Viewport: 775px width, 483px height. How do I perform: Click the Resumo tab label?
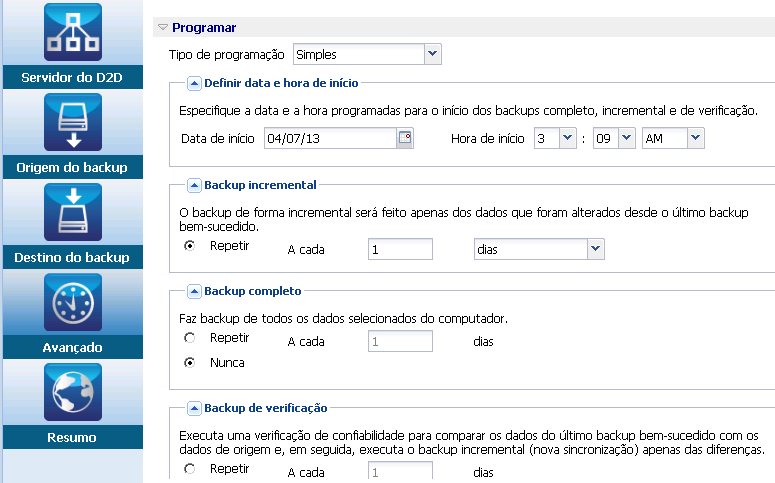[x=72, y=438]
